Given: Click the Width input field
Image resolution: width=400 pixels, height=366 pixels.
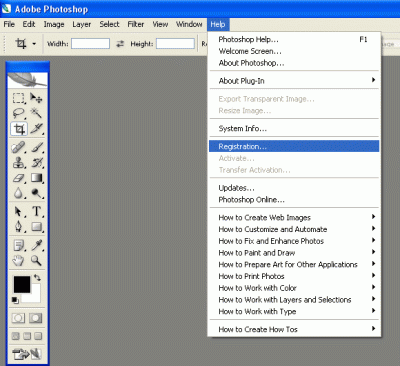Looking at the screenshot, I should coord(90,44).
